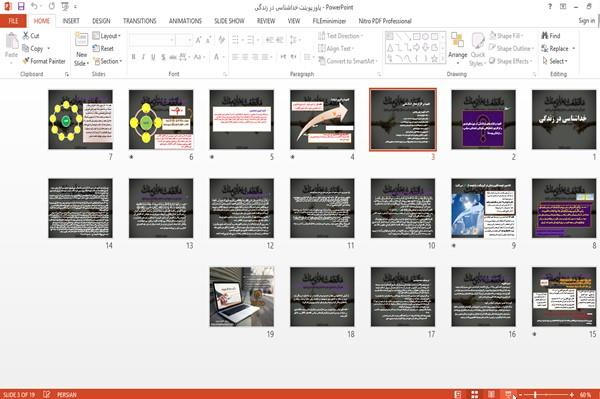
Task: Toggle Italic formatting
Action: 143,57
